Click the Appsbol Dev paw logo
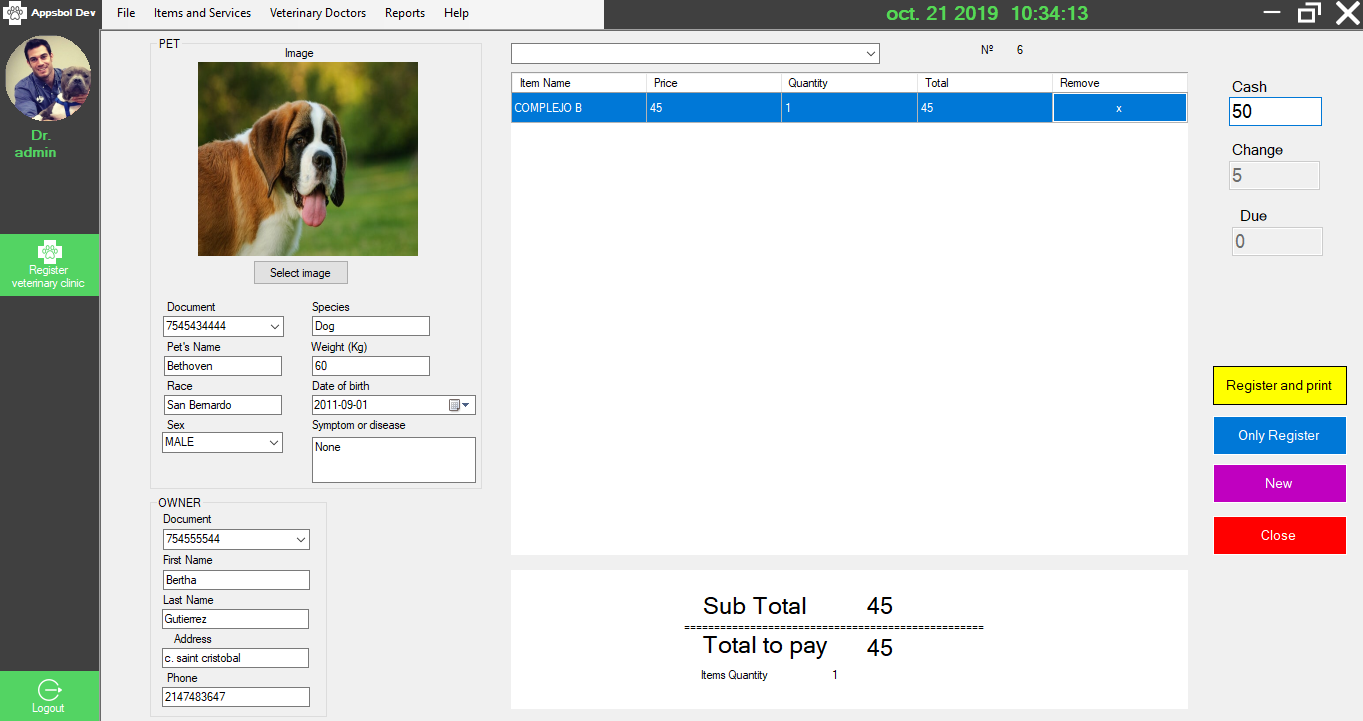Viewport: 1363px width, 721px height. [17, 13]
